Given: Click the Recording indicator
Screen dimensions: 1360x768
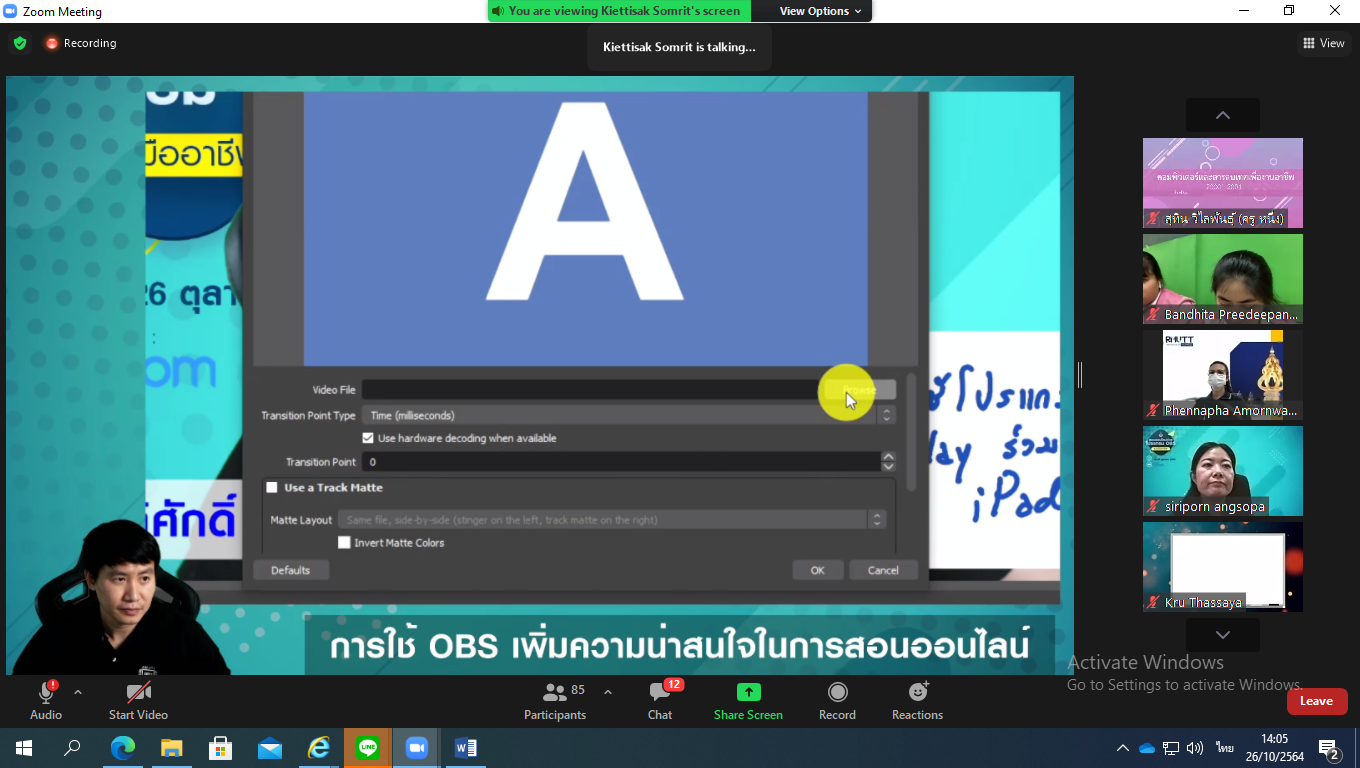Looking at the screenshot, I should (x=80, y=43).
